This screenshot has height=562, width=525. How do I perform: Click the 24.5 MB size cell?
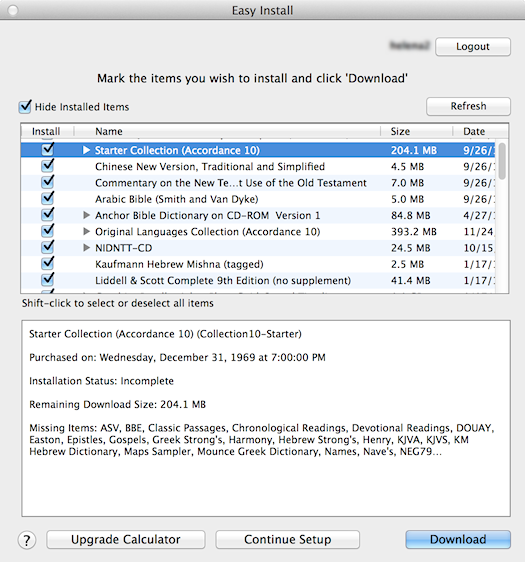click(410, 248)
